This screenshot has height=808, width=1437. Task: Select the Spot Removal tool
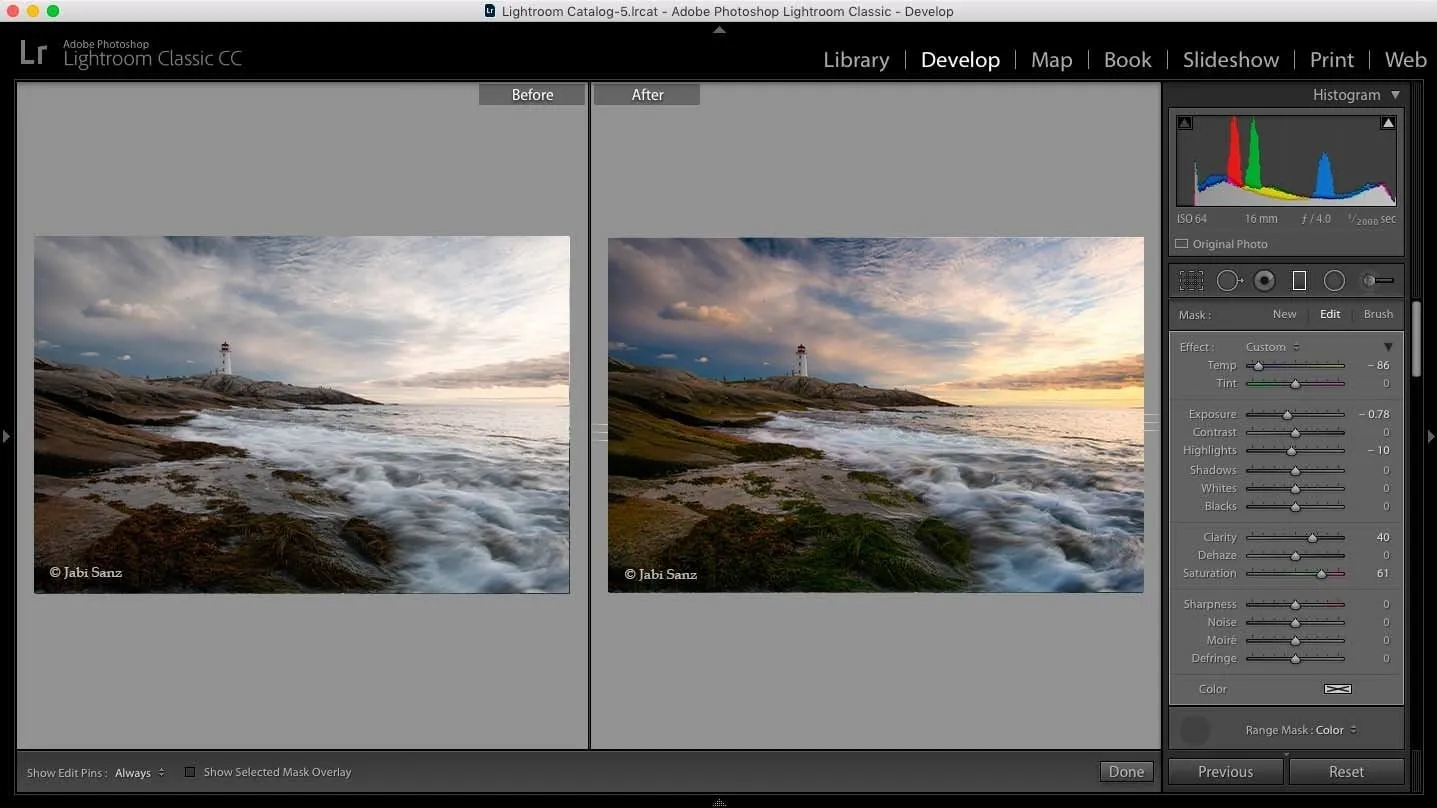coord(1229,281)
